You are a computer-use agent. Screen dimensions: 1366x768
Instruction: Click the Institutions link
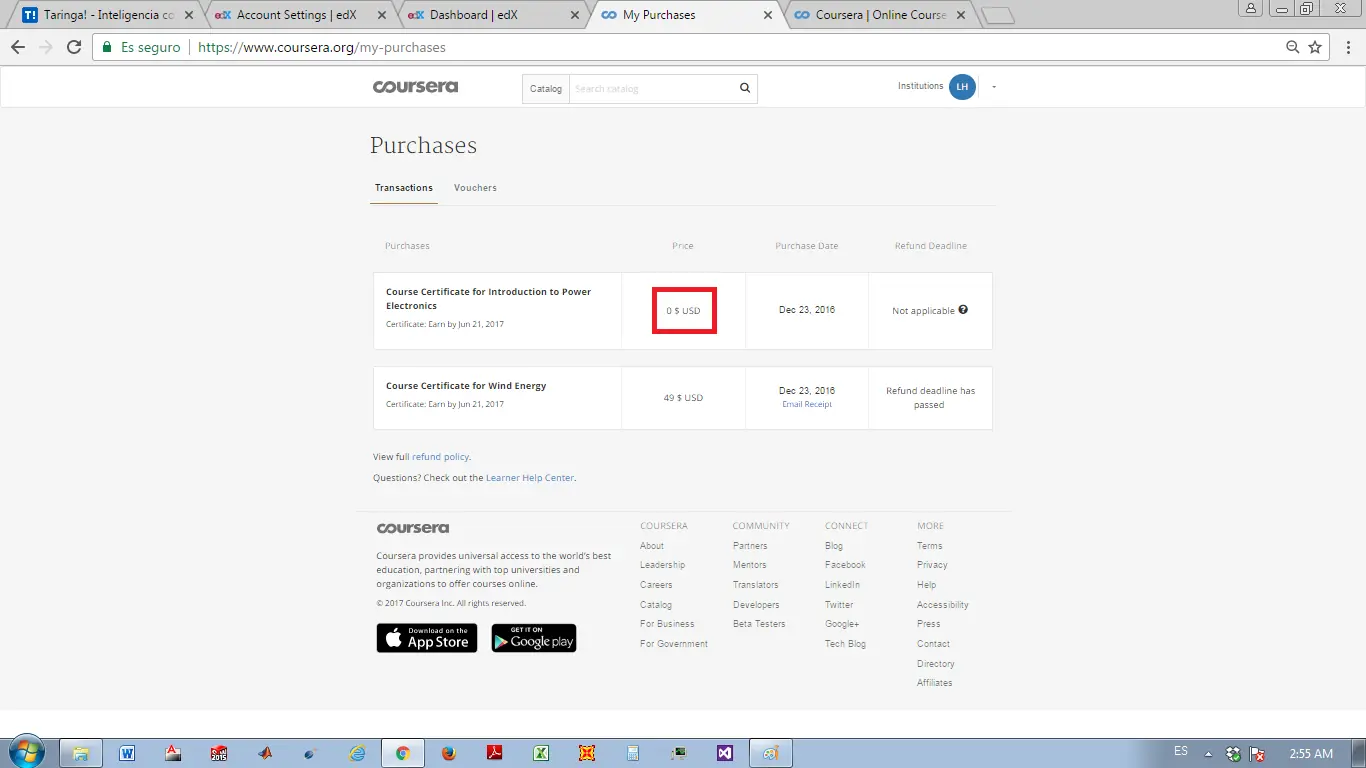(920, 86)
